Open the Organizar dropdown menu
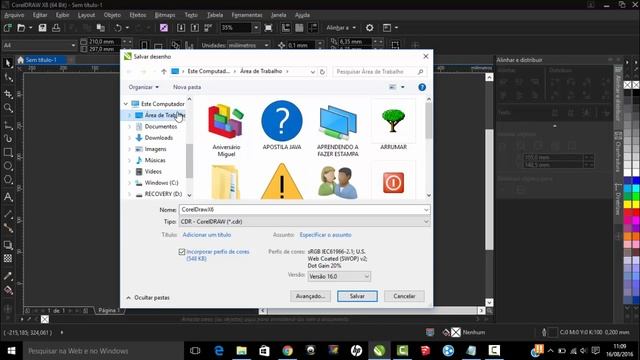Screen dimensions: 640x360 click(143, 87)
